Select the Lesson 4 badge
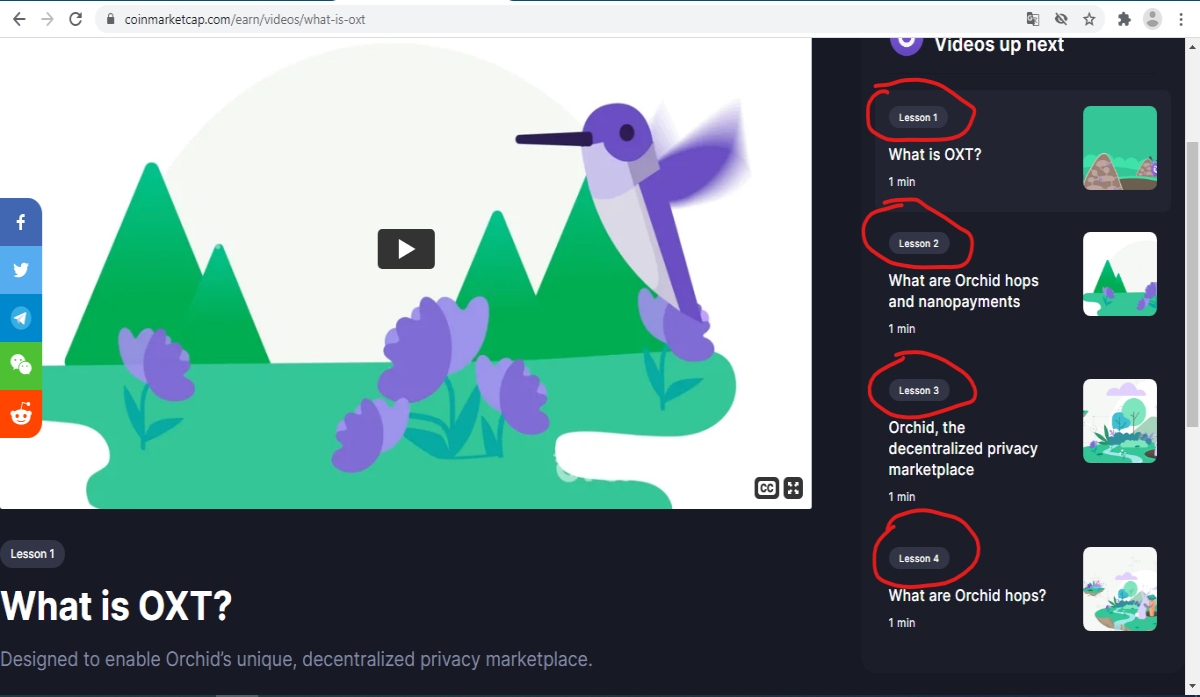Image resolution: width=1200 pixels, height=697 pixels. click(x=918, y=559)
